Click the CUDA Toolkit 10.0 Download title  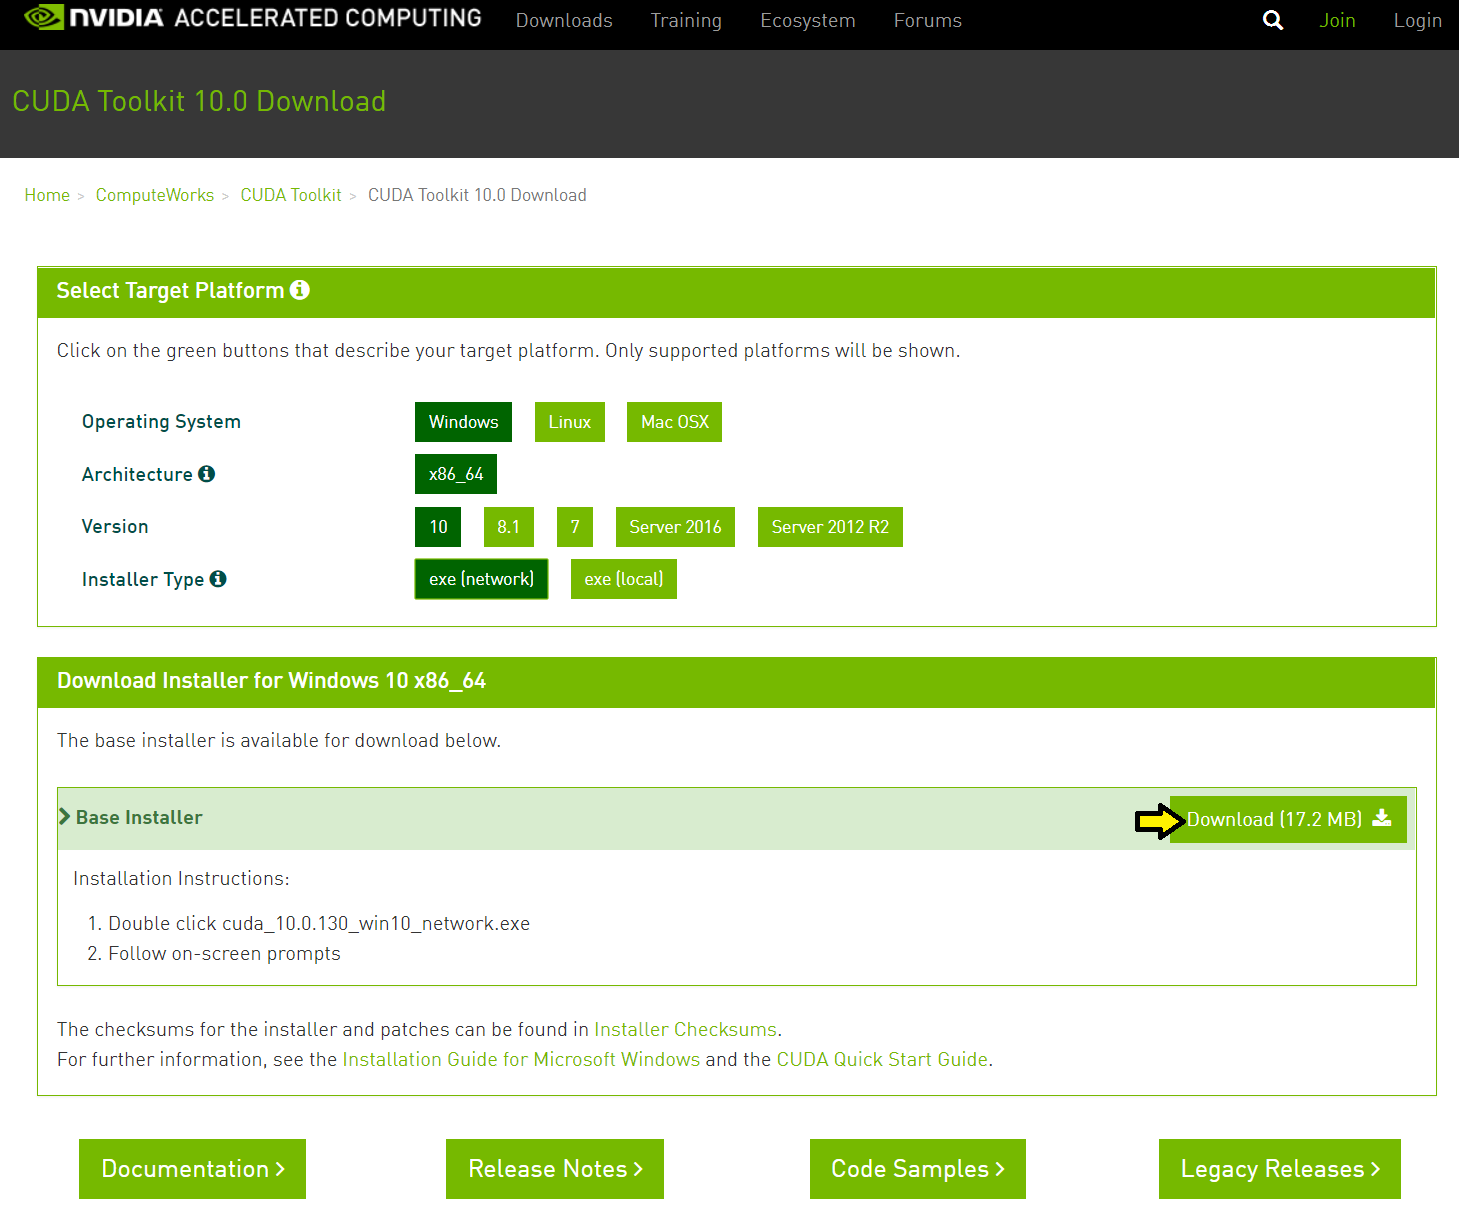click(x=199, y=101)
